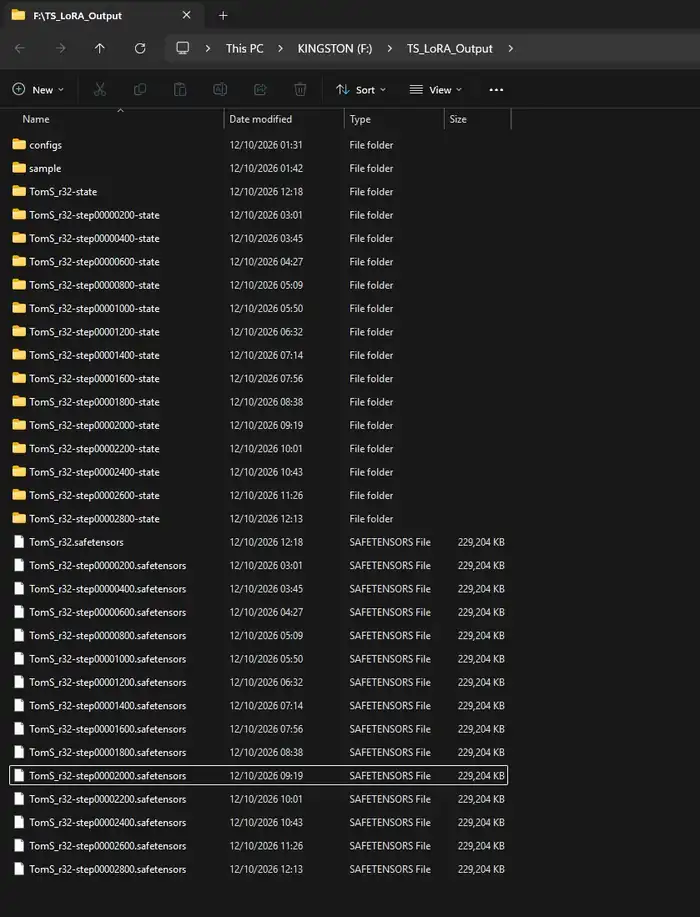Select TomS_r32-step00001400-state folder name
This screenshot has width=700, height=917.
[x=94, y=355]
